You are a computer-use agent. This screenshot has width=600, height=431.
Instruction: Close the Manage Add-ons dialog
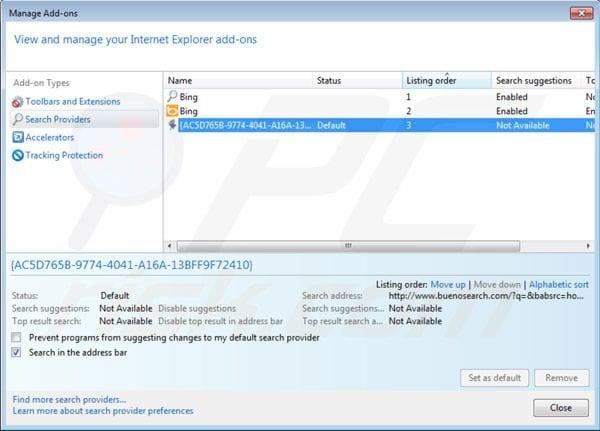pos(561,408)
